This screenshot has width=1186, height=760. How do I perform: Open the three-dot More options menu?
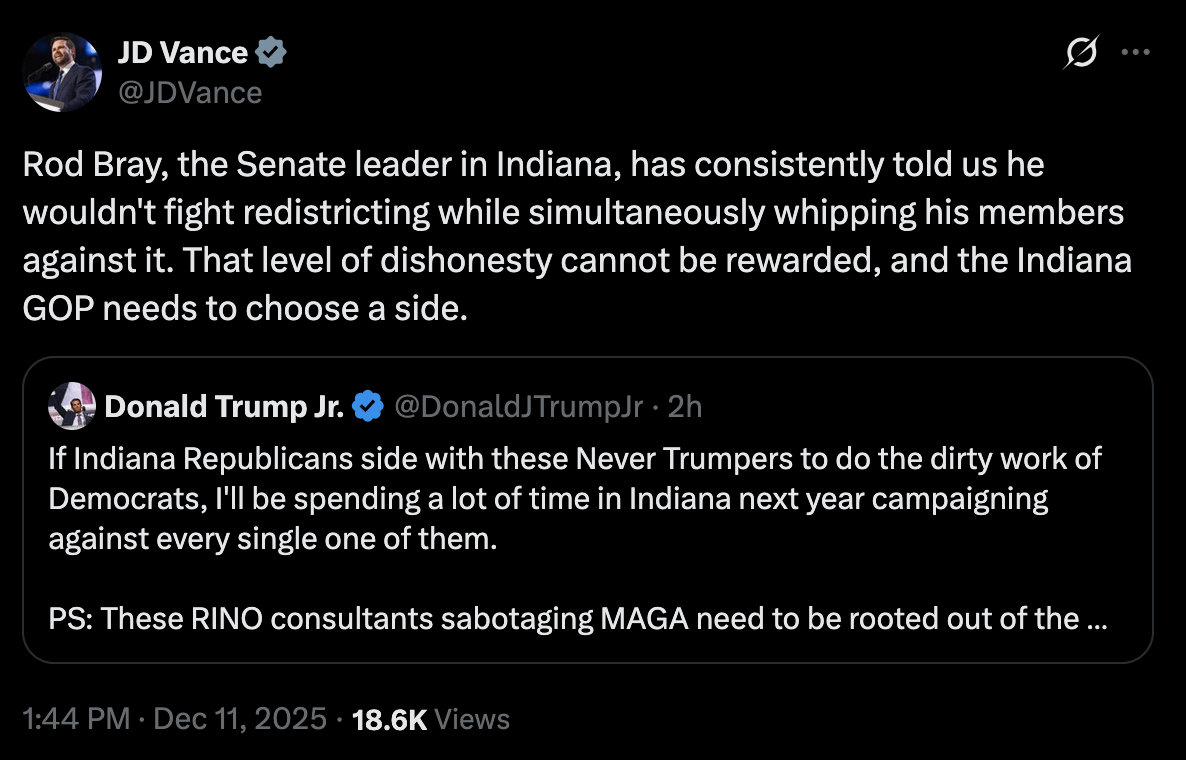pyautogui.click(x=1136, y=52)
